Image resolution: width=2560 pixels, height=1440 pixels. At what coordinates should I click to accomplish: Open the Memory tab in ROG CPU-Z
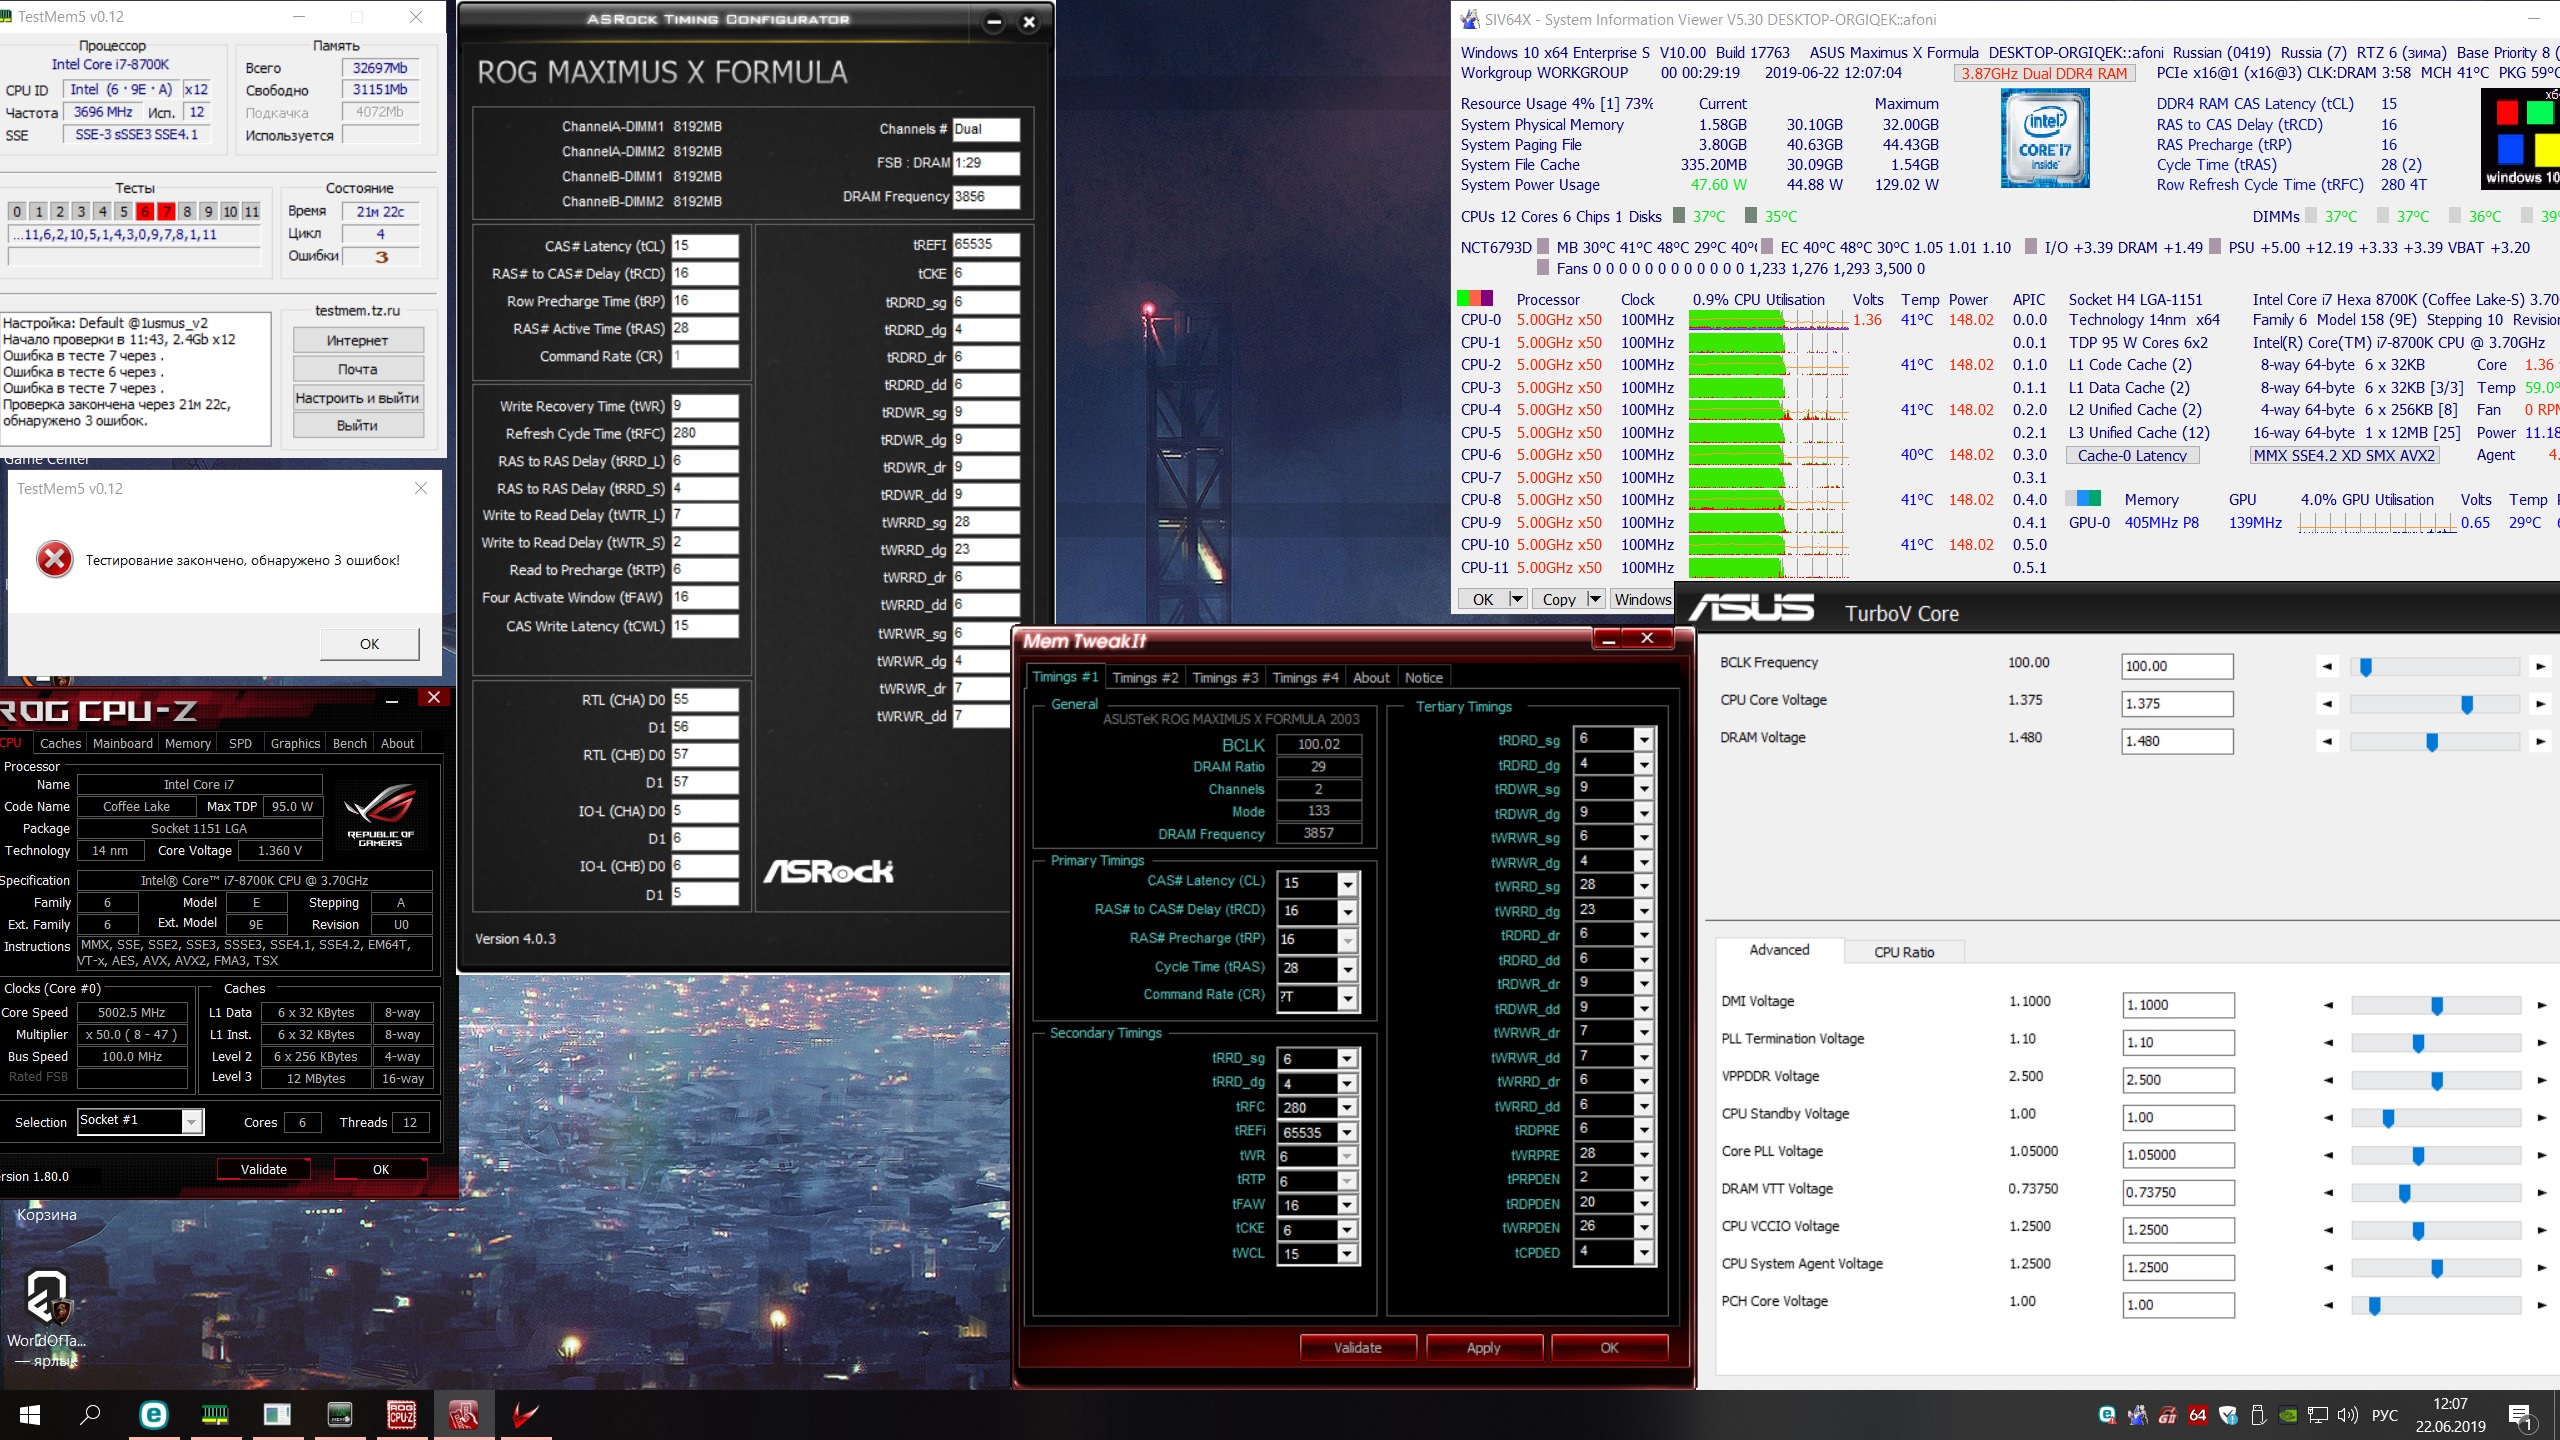pyautogui.click(x=188, y=743)
